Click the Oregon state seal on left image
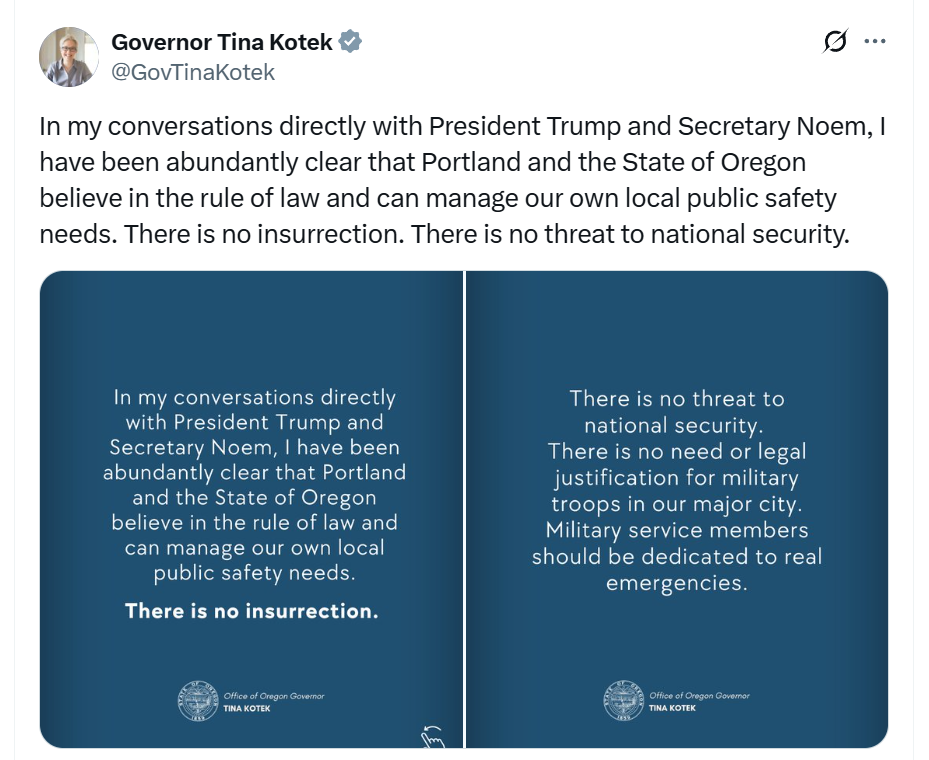This screenshot has width=929, height=760. 193,700
